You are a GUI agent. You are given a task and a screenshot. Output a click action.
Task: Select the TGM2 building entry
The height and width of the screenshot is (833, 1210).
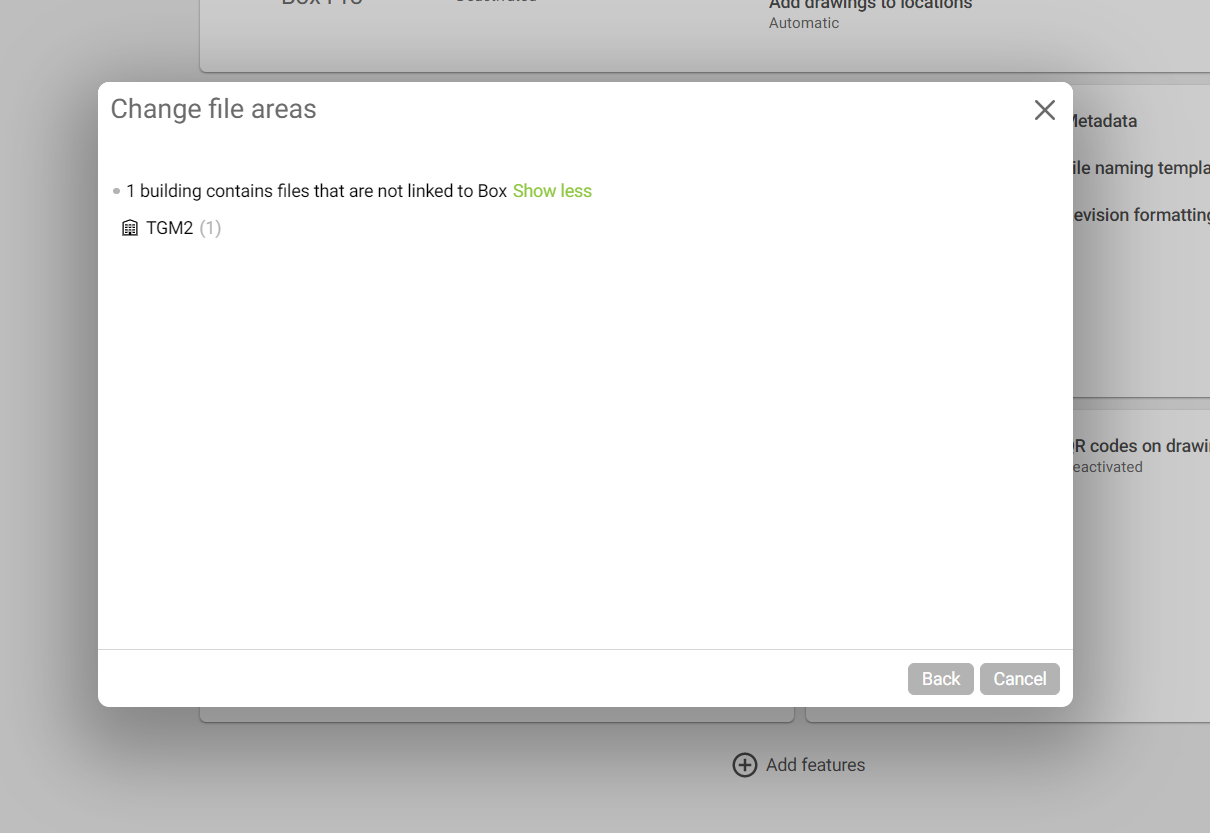170,228
